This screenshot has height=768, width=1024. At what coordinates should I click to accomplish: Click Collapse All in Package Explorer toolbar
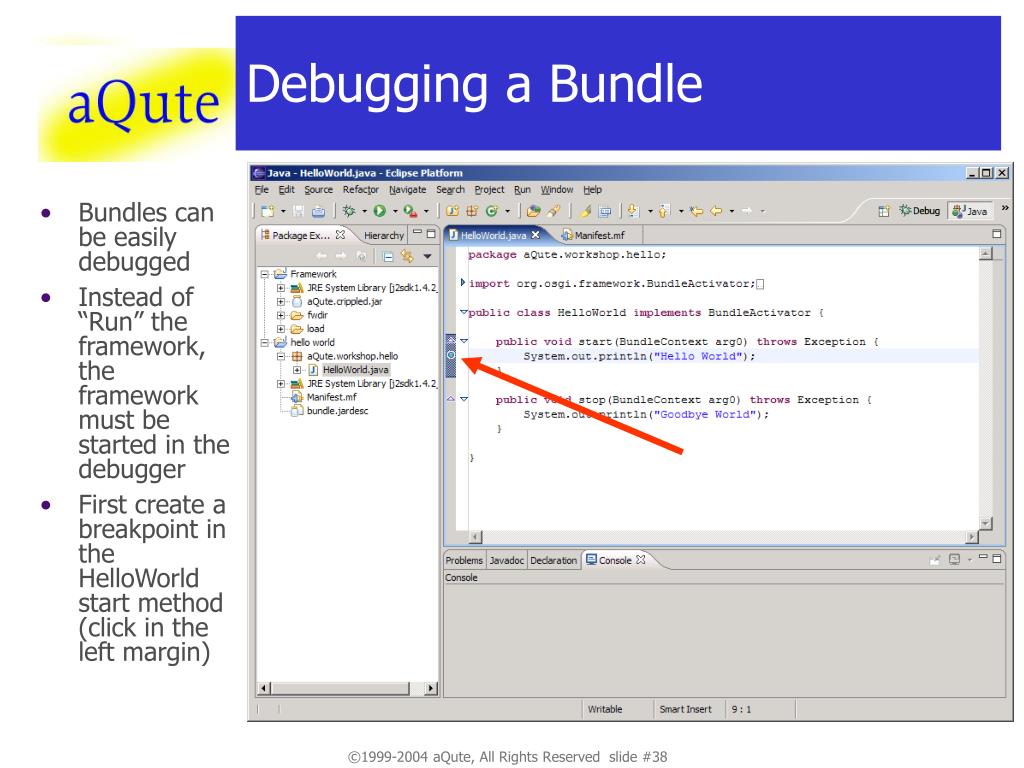[388, 256]
